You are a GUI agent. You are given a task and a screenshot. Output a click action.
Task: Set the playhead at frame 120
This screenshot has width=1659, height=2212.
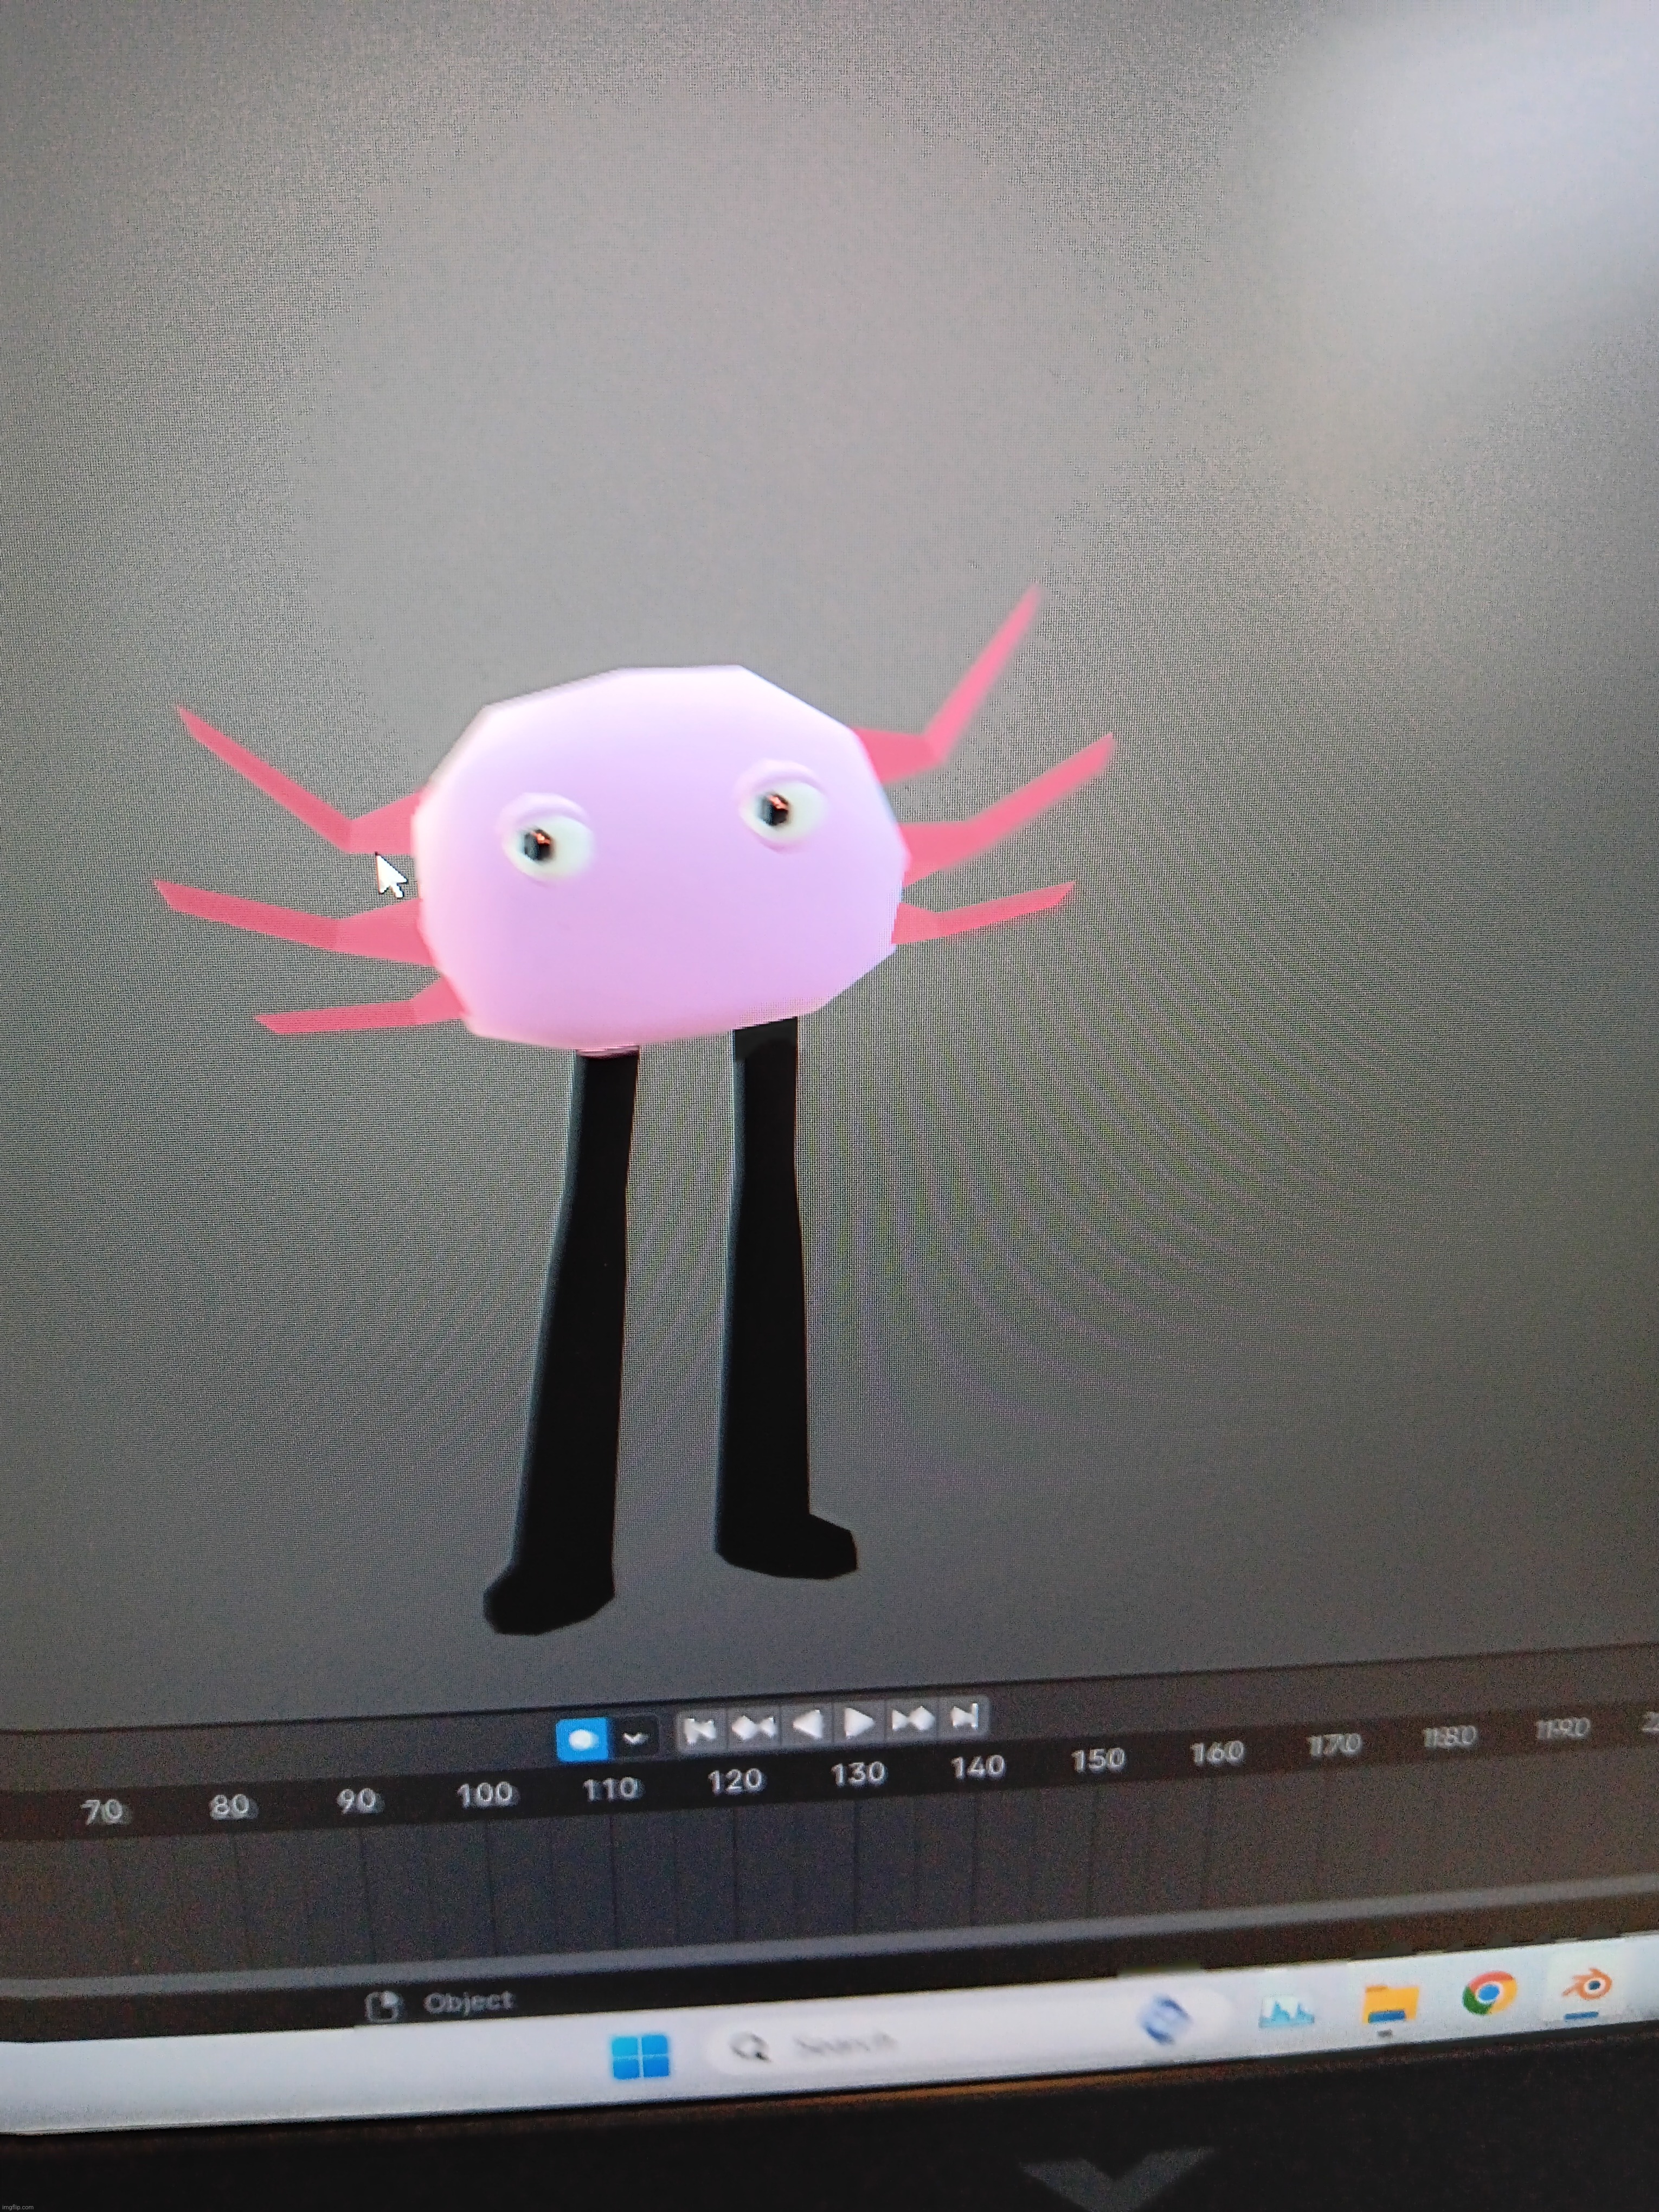tap(735, 1780)
